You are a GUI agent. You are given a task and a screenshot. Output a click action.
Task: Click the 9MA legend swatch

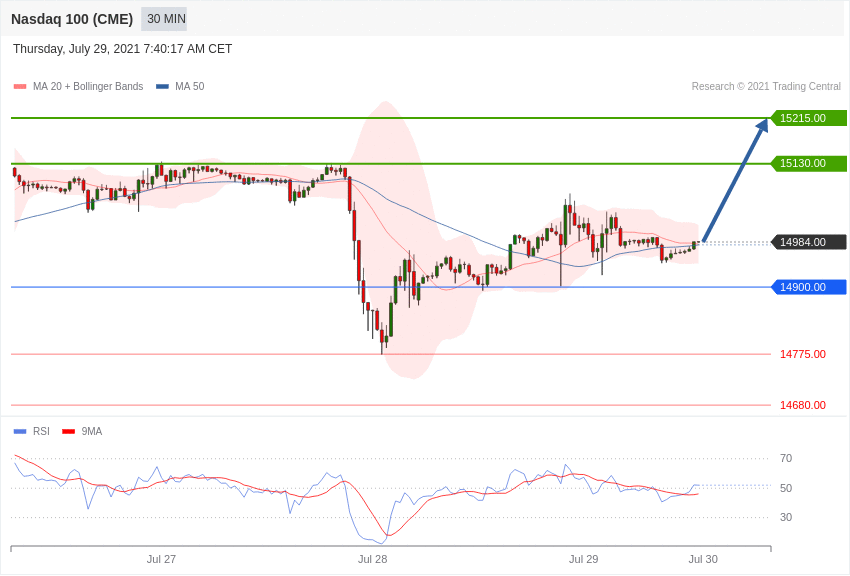click(x=69, y=432)
